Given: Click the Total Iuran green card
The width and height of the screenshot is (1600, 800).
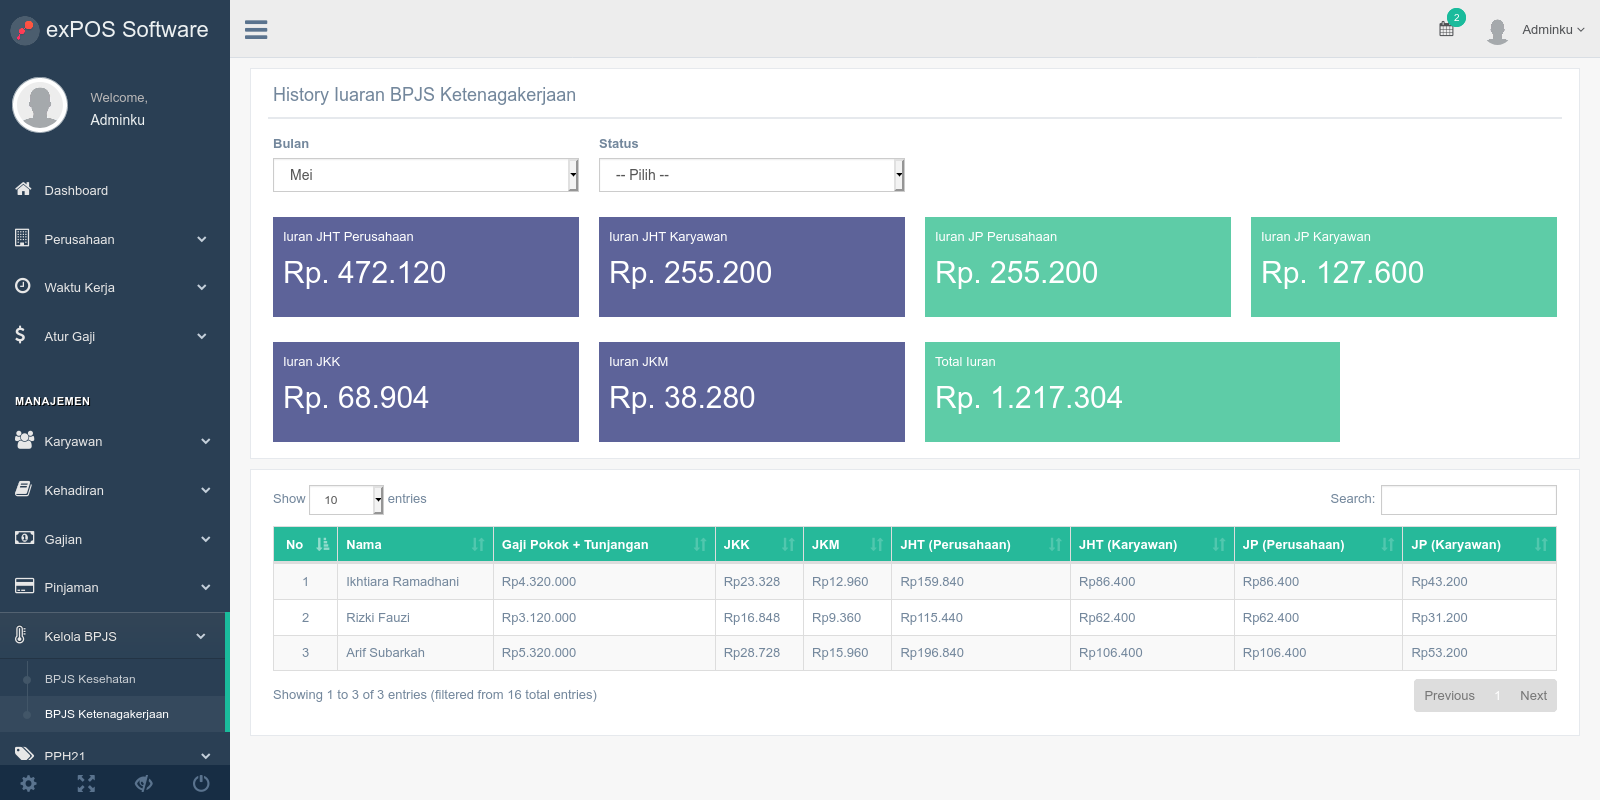Looking at the screenshot, I should tap(1132, 392).
